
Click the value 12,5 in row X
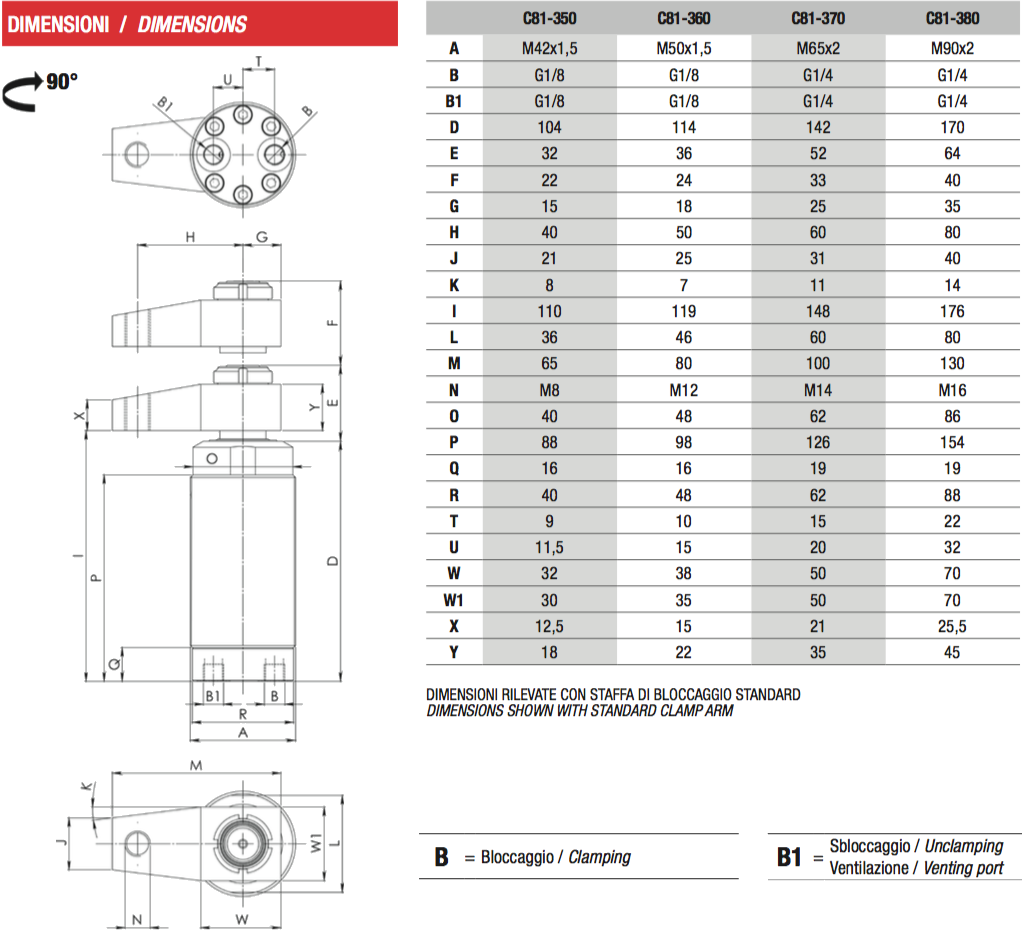pos(549,626)
